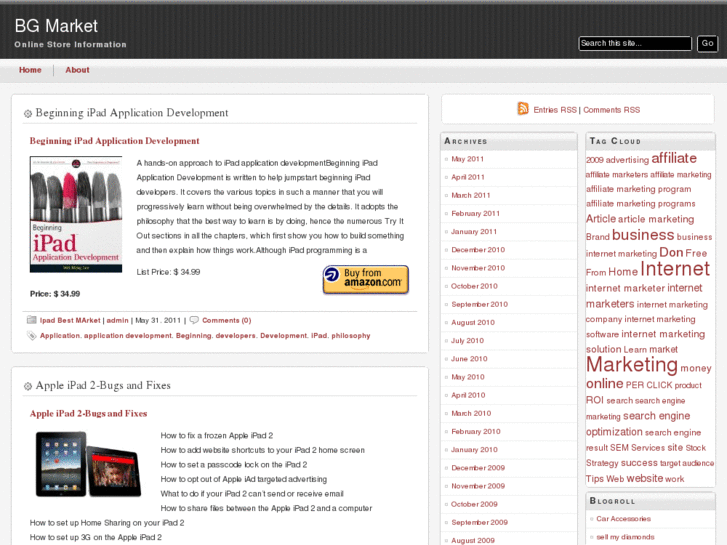Screen dimensions: 727x545
Task: Open the January 2010 archive
Action: pyautogui.click(x=474, y=449)
